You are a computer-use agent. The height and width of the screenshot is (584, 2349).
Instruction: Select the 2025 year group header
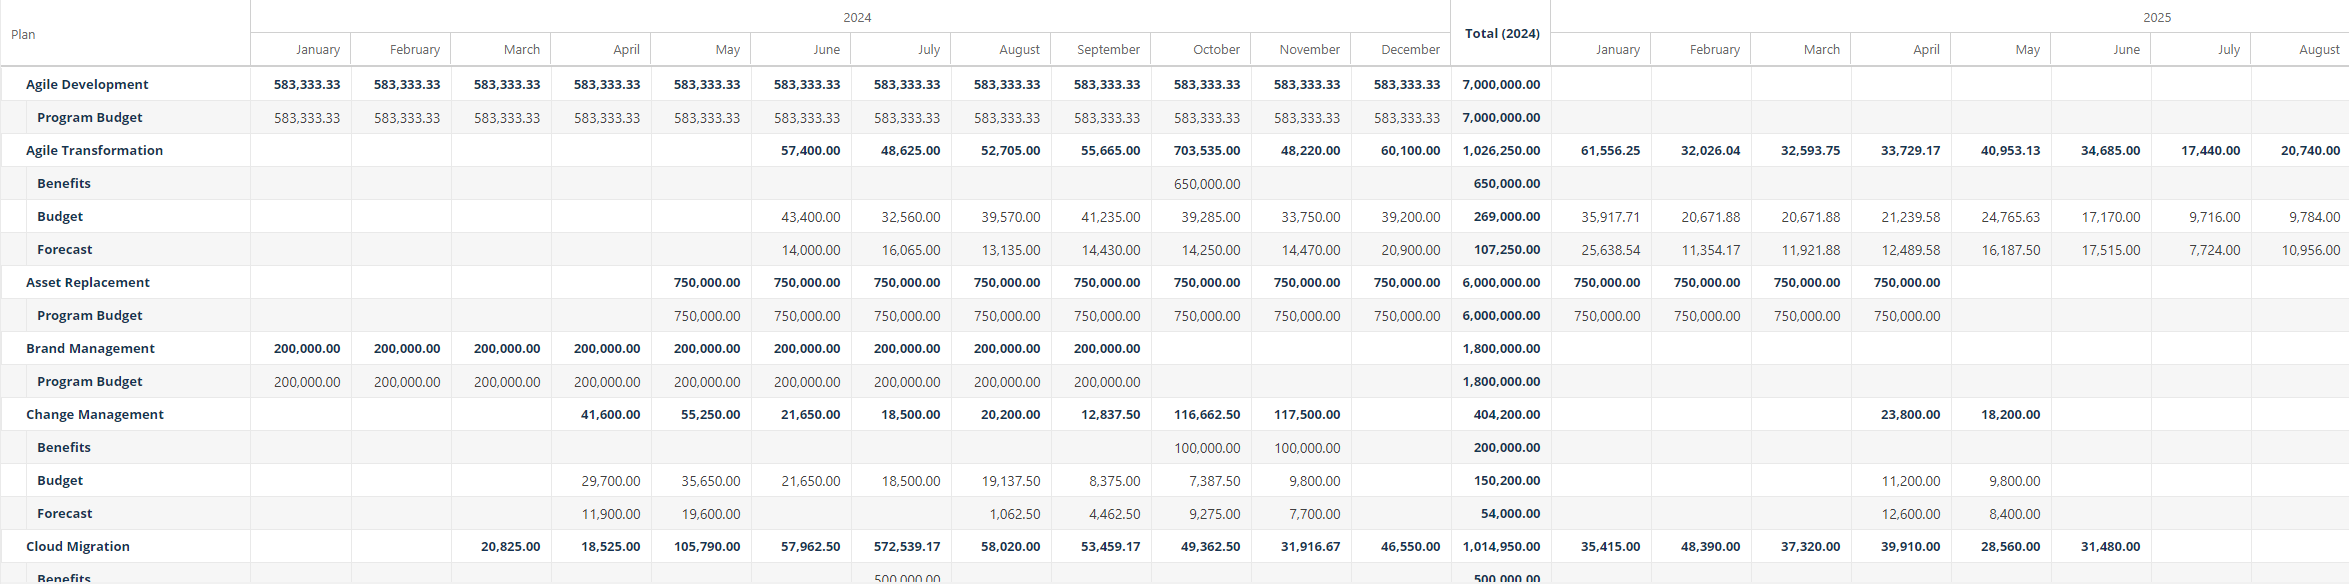tap(2157, 17)
